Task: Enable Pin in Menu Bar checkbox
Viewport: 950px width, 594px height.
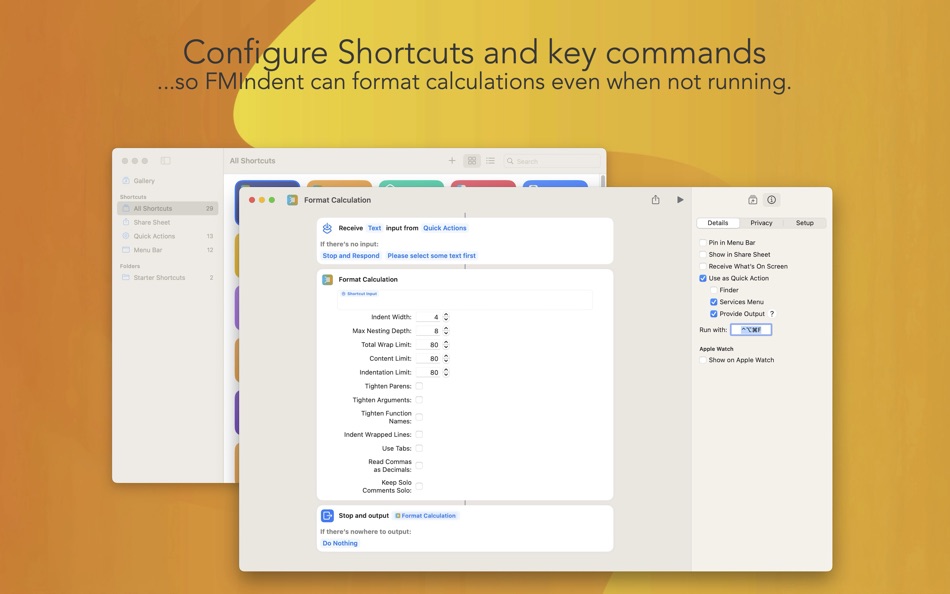Action: pyautogui.click(x=703, y=242)
